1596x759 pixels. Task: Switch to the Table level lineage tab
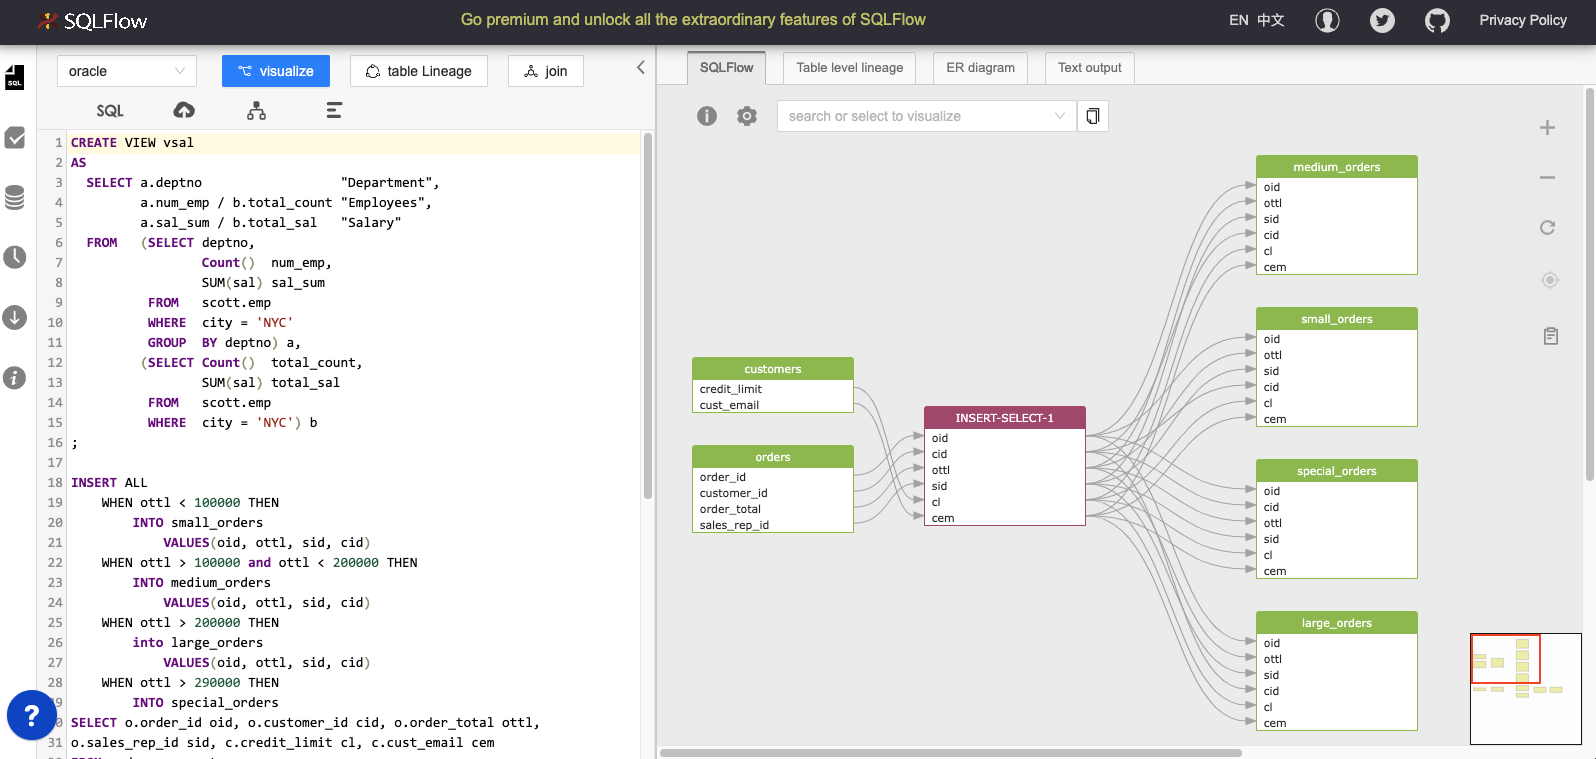[849, 68]
